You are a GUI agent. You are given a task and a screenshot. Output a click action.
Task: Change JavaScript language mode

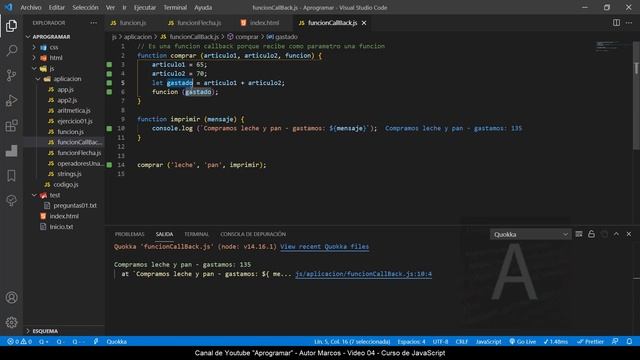click(x=488, y=342)
